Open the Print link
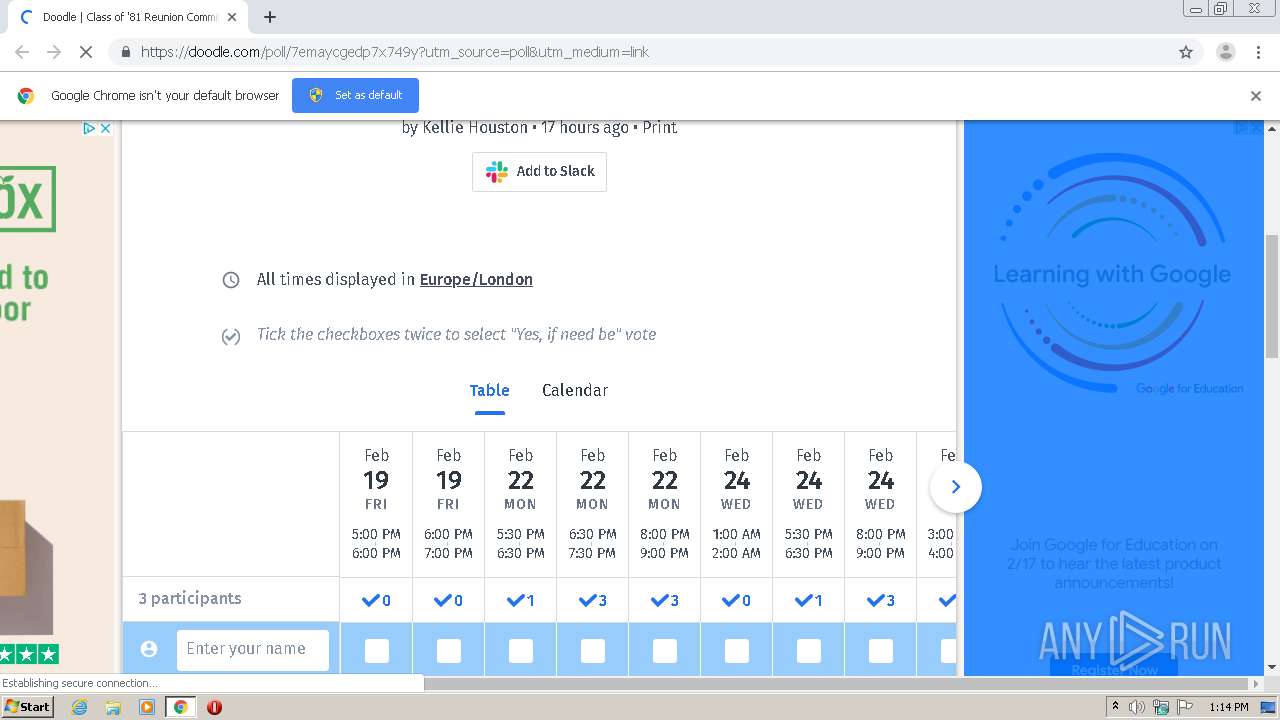Image resolution: width=1280 pixels, height=720 pixels. pos(660,127)
